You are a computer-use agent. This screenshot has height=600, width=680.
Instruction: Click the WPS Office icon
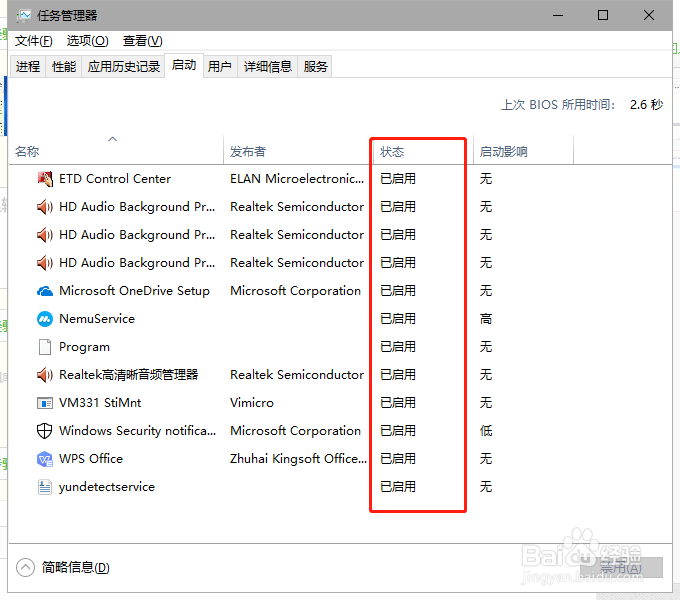[45, 459]
